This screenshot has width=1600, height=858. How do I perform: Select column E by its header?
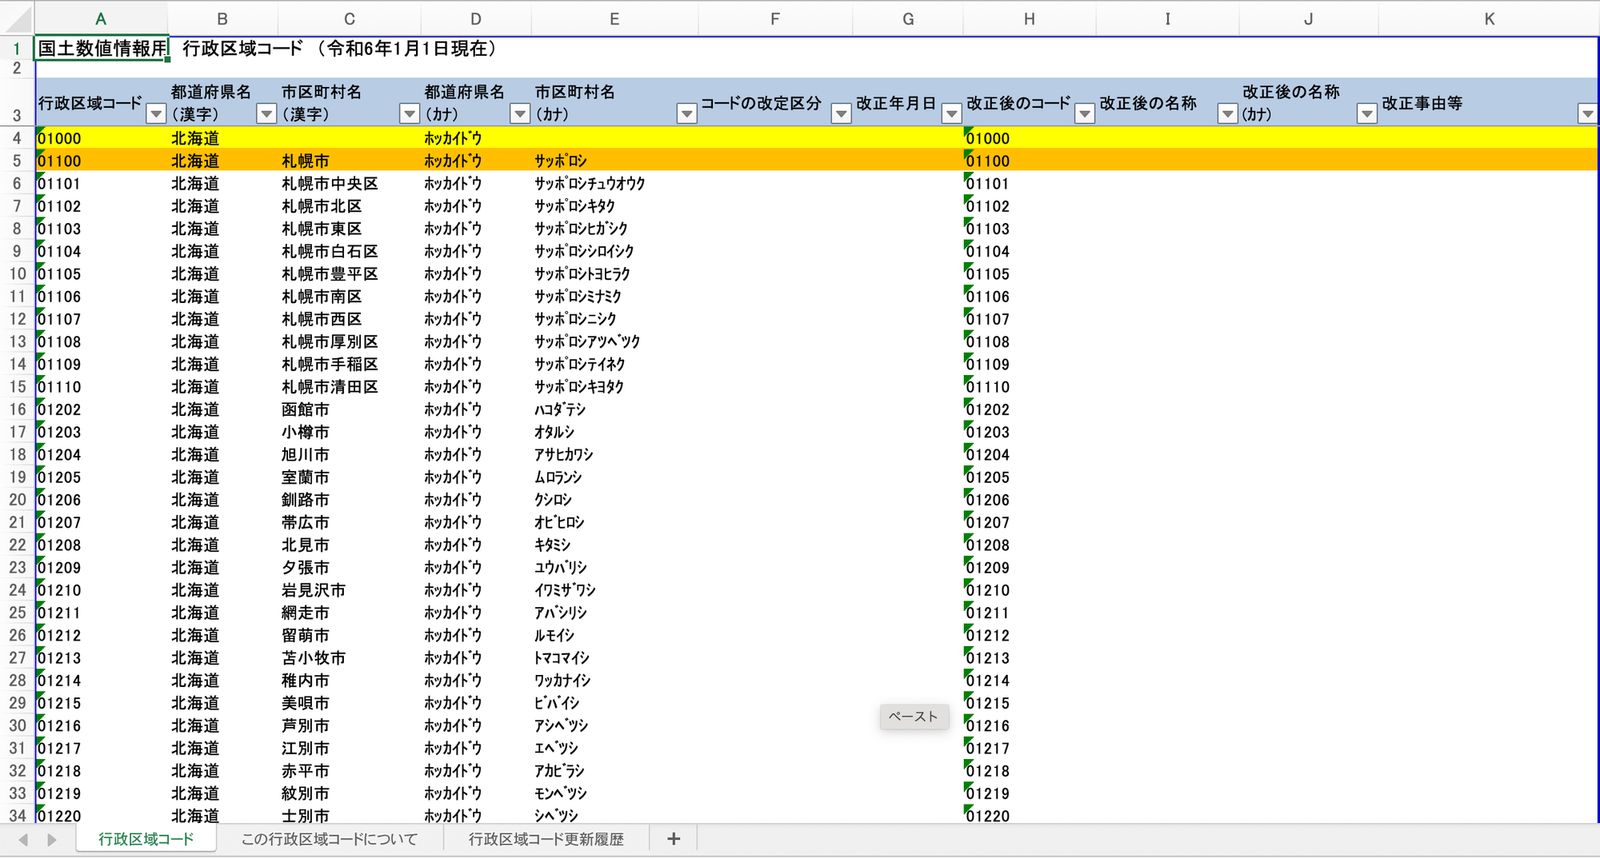(x=614, y=19)
